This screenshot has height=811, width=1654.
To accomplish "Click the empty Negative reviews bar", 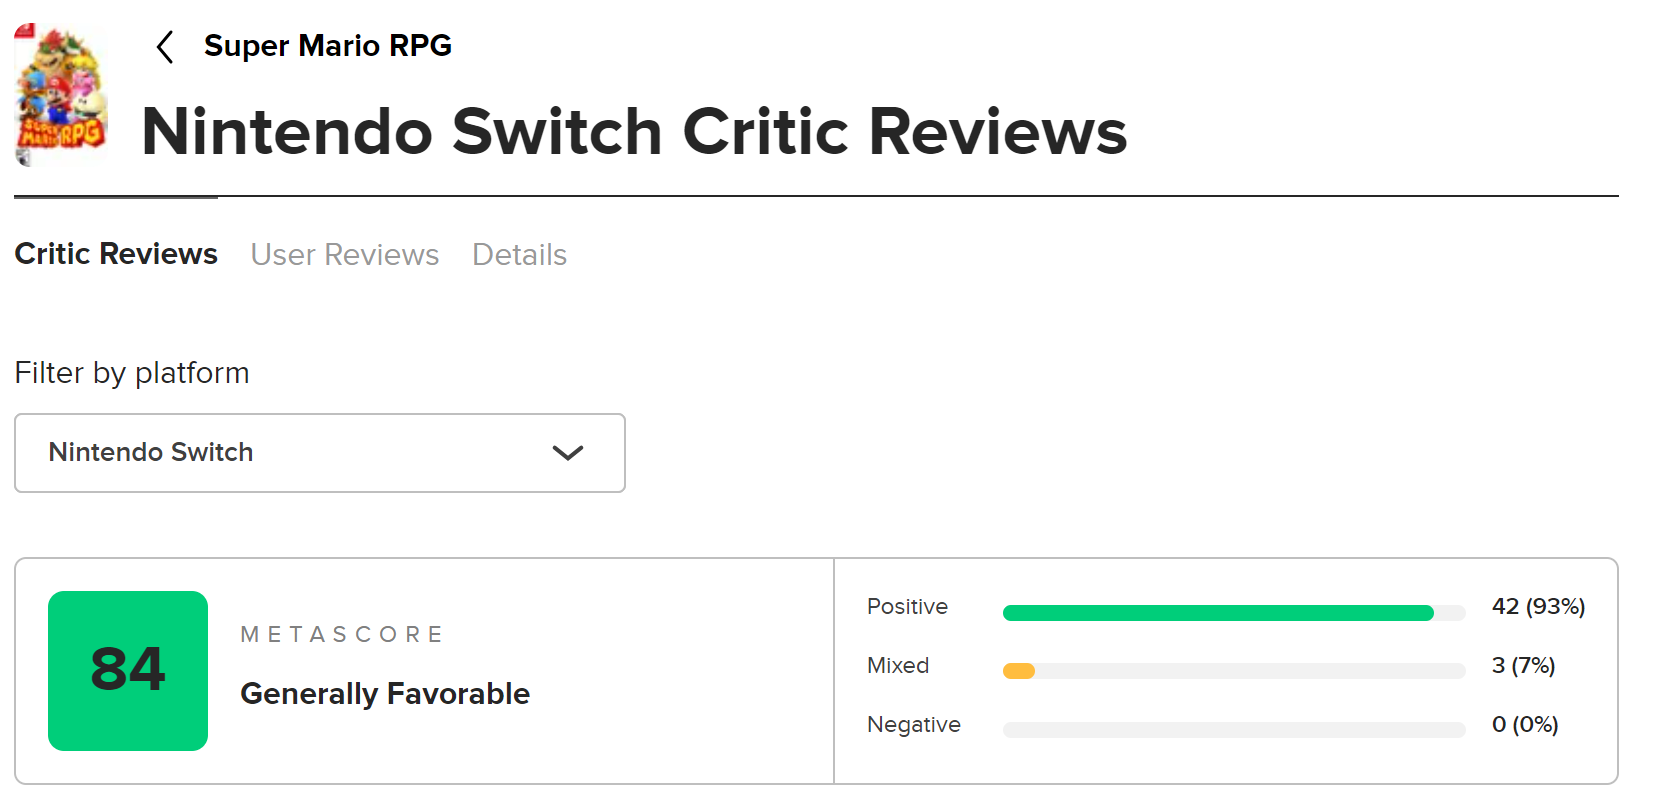I will click(1233, 730).
